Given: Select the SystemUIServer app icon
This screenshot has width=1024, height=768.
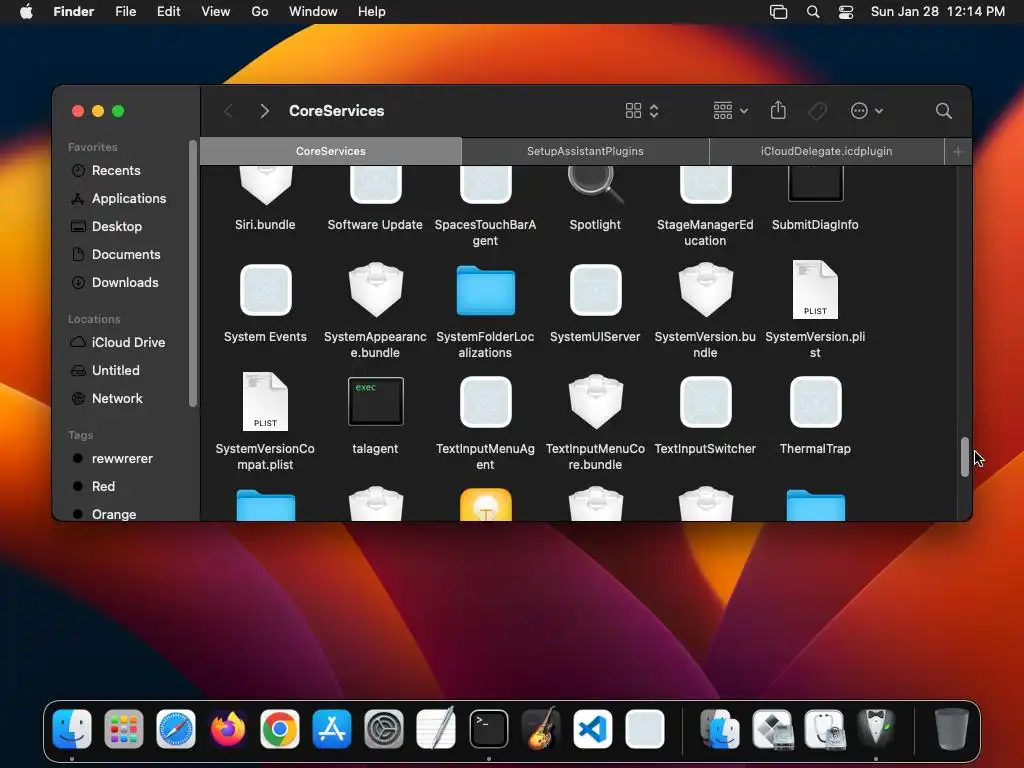Looking at the screenshot, I should (595, 290).
